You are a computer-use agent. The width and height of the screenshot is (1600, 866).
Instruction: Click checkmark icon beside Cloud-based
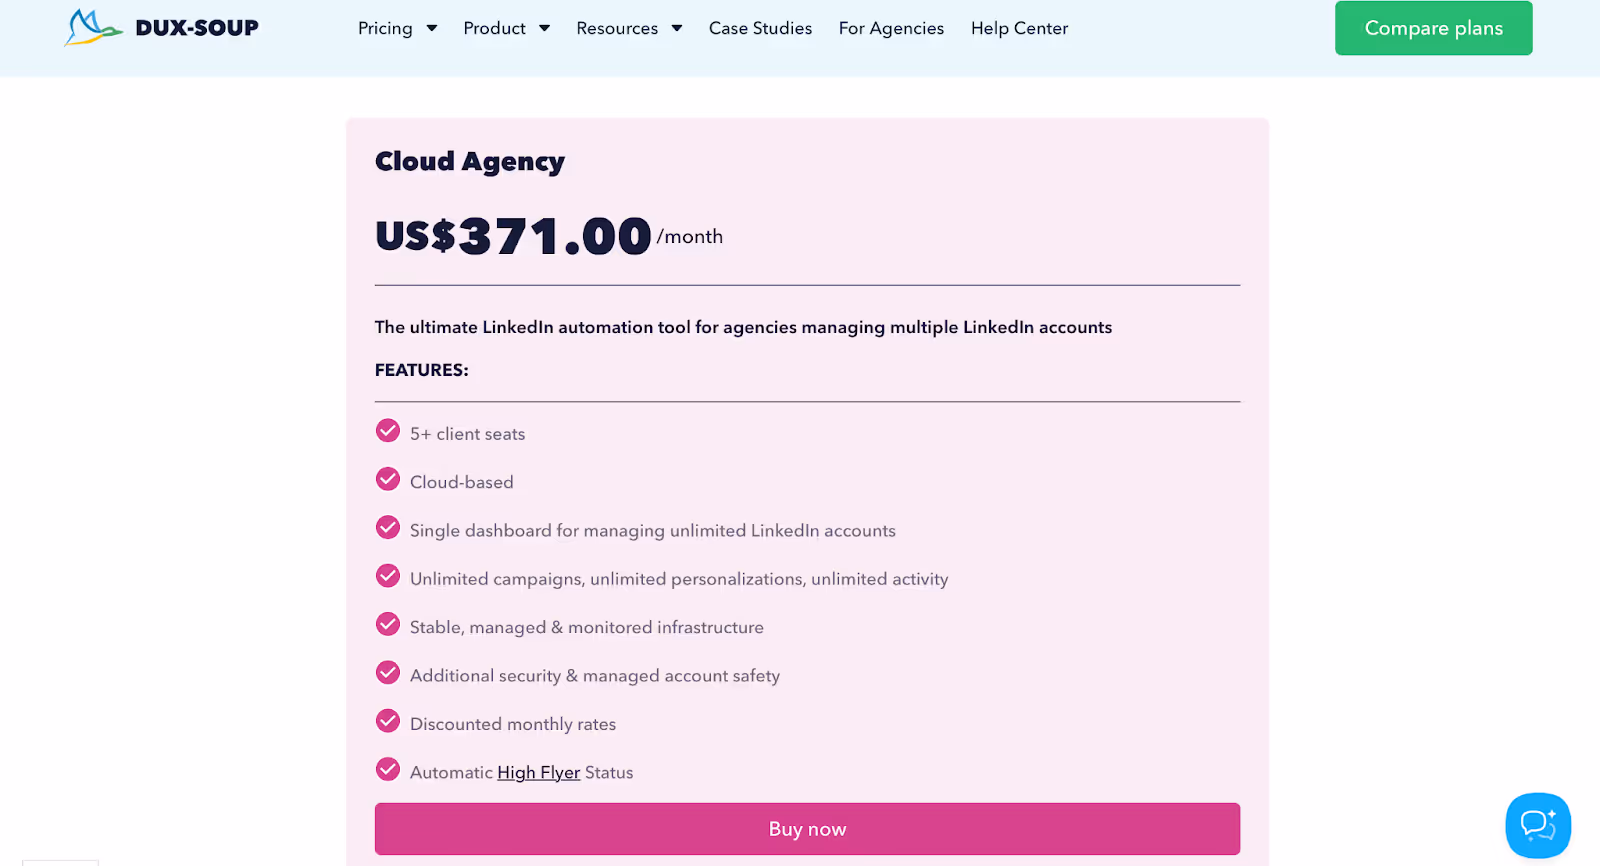[388, 479]
